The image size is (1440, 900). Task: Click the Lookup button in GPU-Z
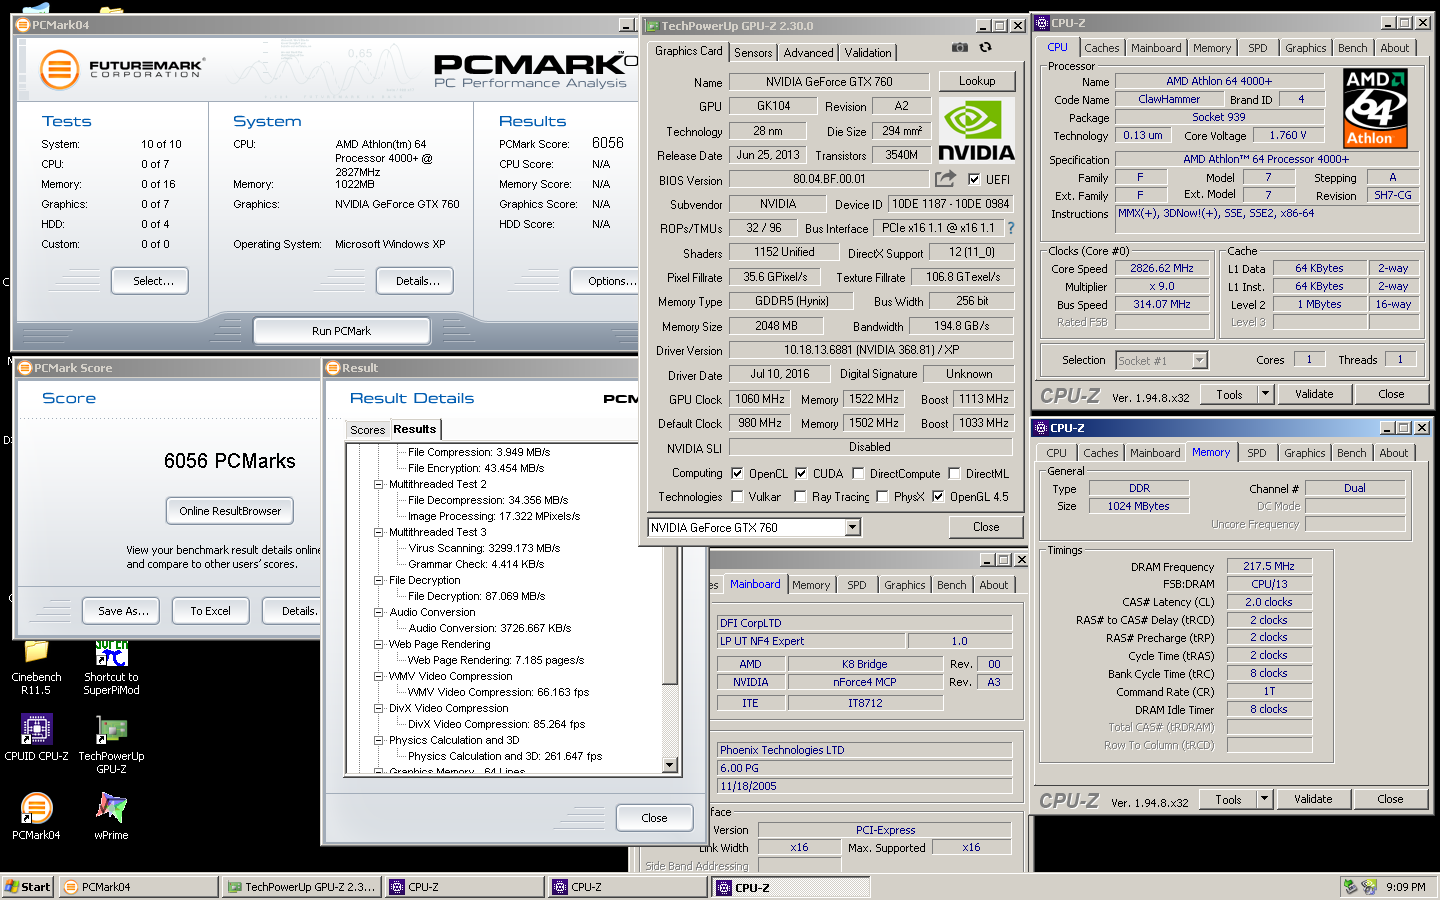point(977,81)
